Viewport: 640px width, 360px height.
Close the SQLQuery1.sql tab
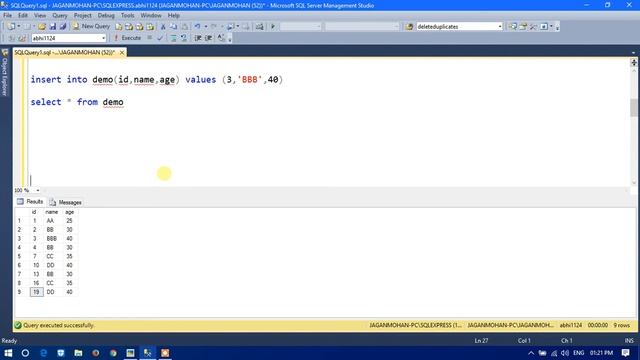coord(122,52)
